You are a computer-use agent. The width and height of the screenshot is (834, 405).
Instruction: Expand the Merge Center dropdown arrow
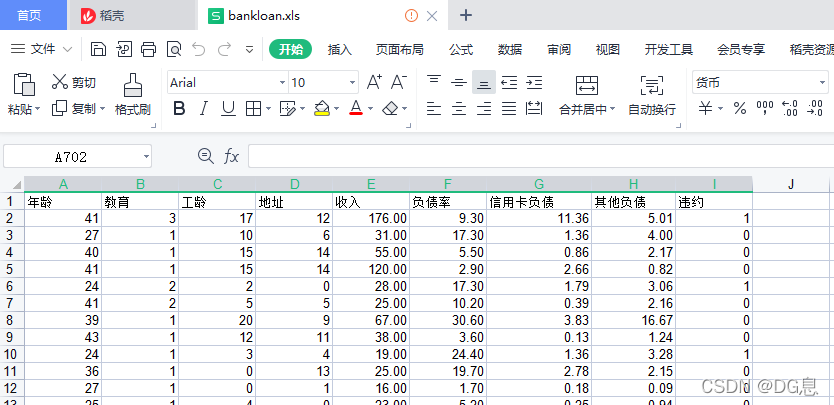[613, 110]
